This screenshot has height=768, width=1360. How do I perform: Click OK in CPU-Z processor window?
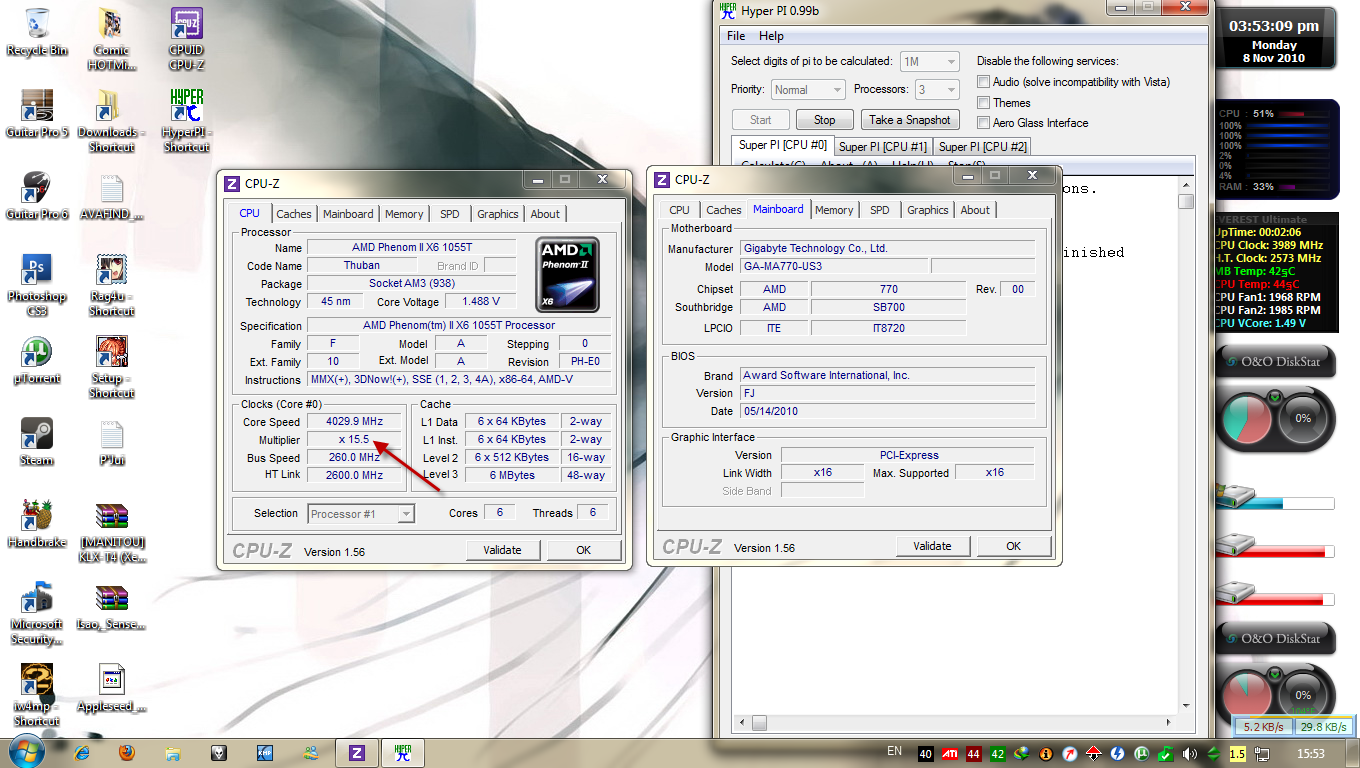(x=583, y=549)
